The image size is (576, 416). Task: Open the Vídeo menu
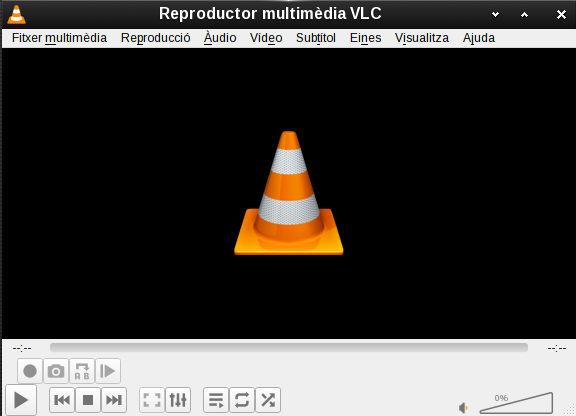[x=266, y=38]
